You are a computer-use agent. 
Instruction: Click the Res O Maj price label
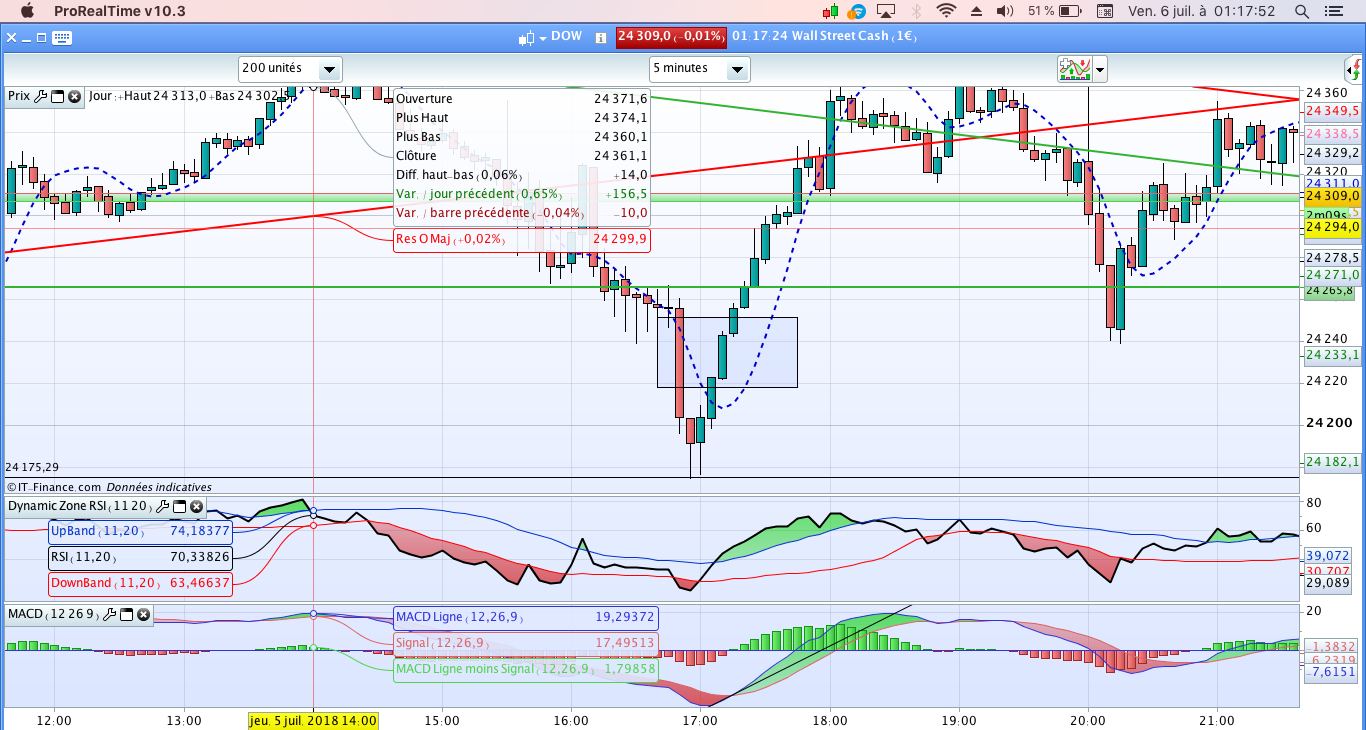click(521, 240)
